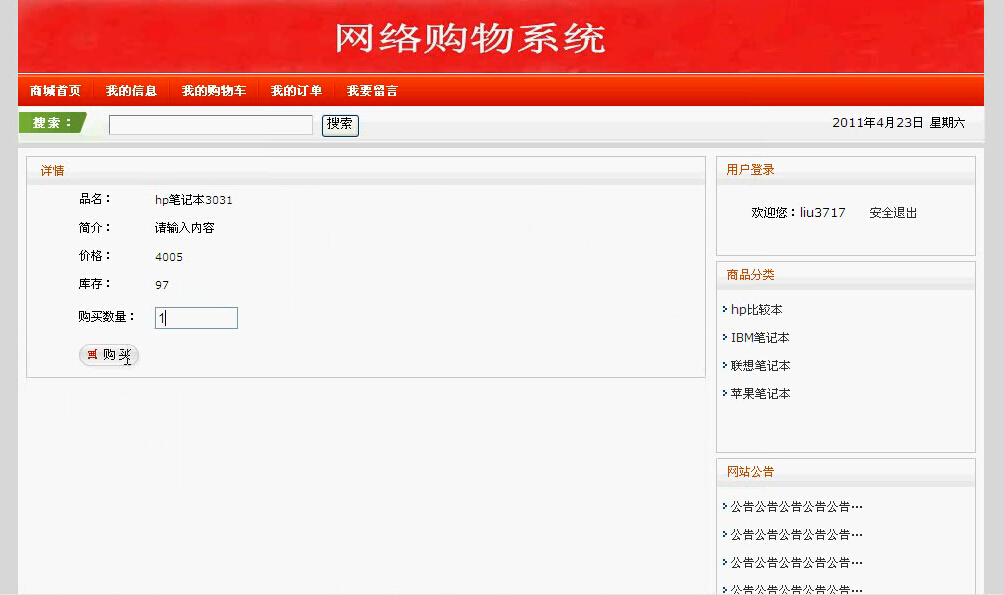This screenshot has height=595, width=1004.
Task: Focus the search text box
Action: click(x=211, y=125)
